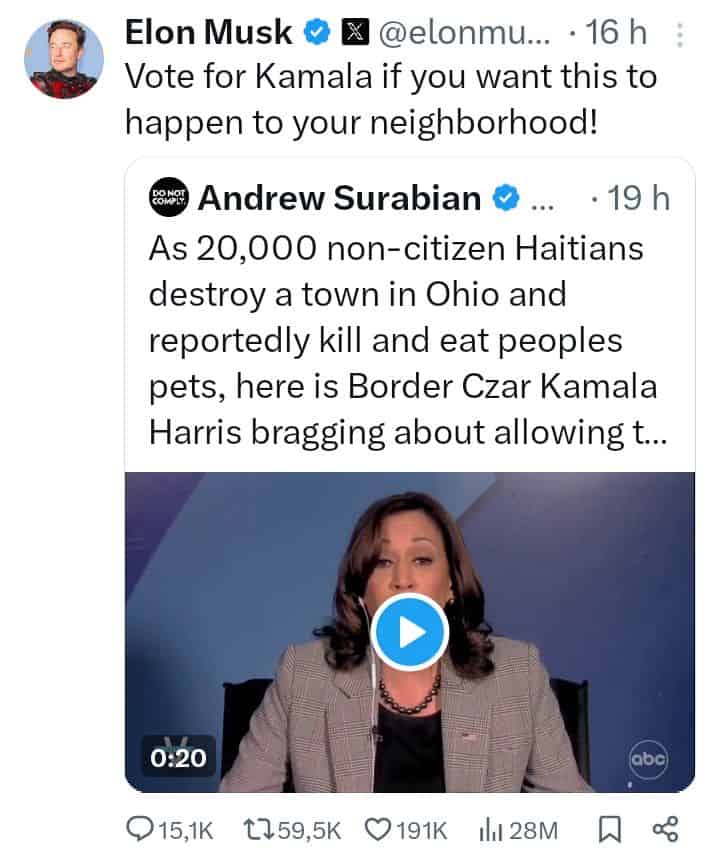Open the Elon Musk display name
This screenshot has width=719, height=863.
pos(209,32)
